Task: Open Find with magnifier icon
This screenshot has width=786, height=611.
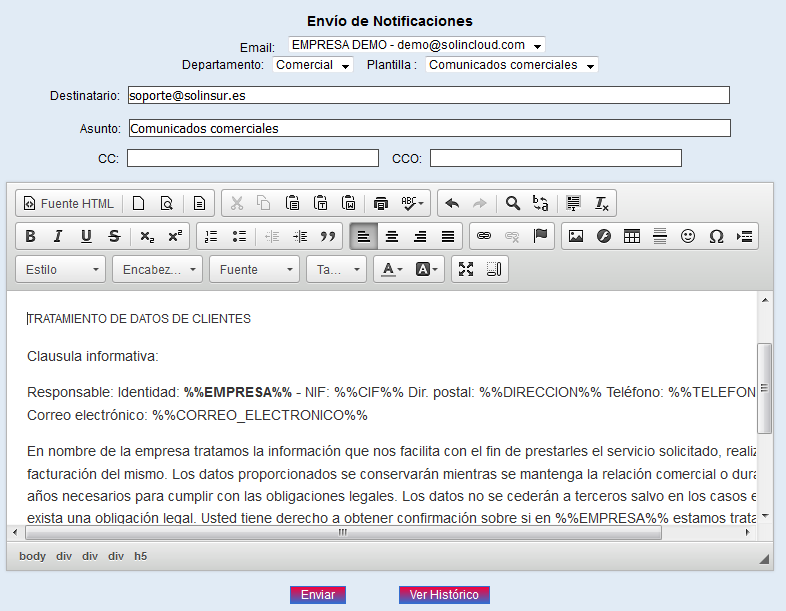Action: pos(512,203)
